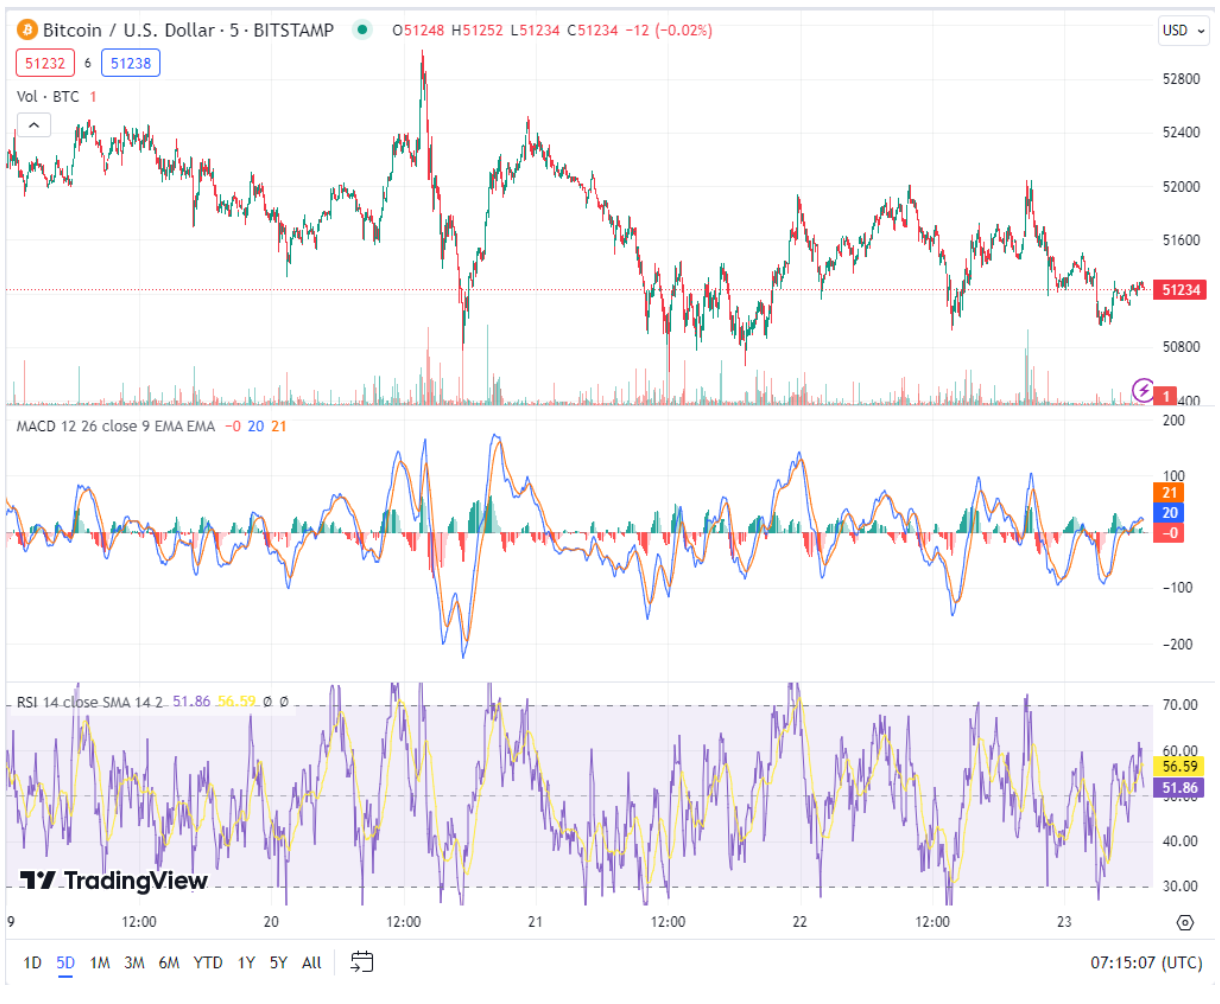This screenshot has width=1220, height=1004.
Task: Open the go-to-date calendar icon
Action: pyautogui.click(x=362, y=962)
